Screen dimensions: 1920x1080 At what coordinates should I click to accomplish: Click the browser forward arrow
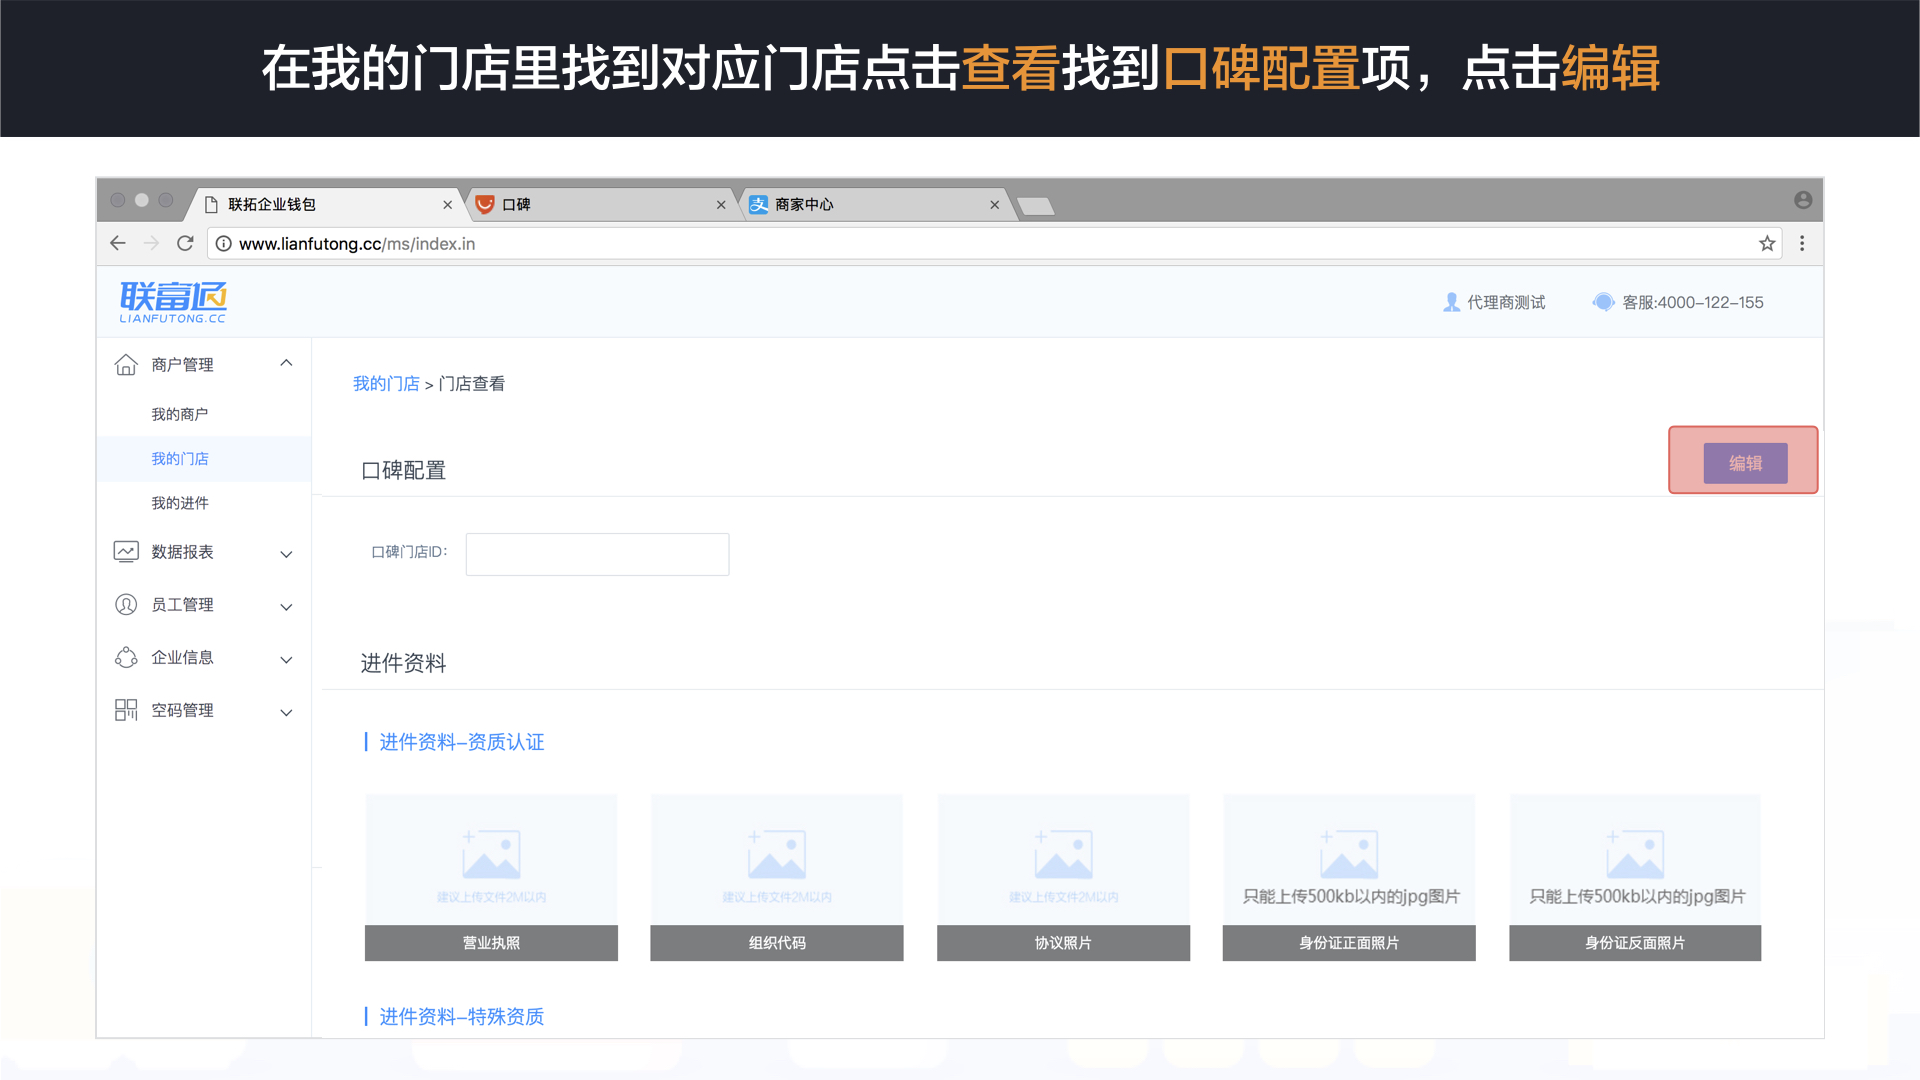click(152, 243)
